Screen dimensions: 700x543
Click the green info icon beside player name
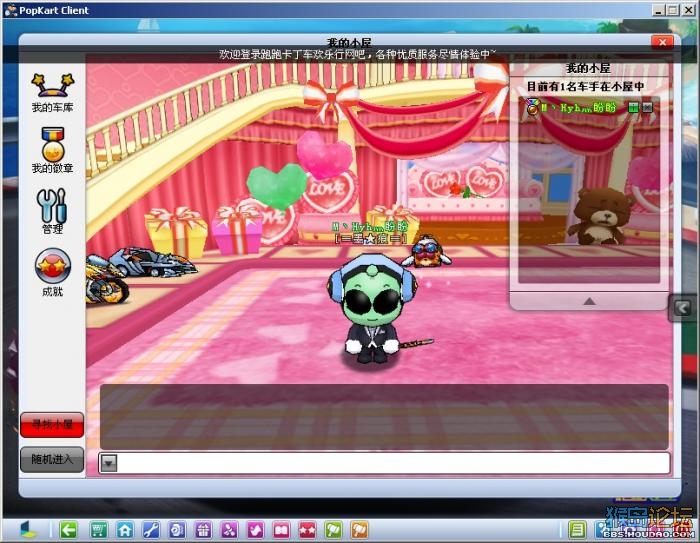tap(633, 107)
